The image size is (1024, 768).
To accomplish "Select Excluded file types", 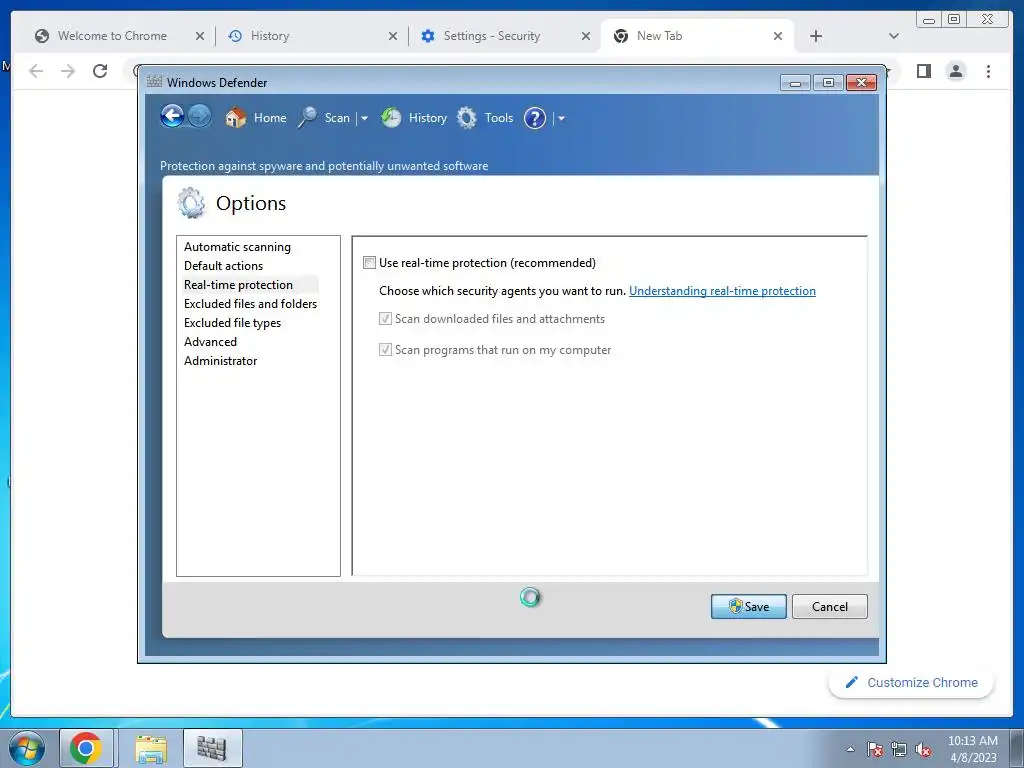I will pyautogui.click(x=232, y=323).
